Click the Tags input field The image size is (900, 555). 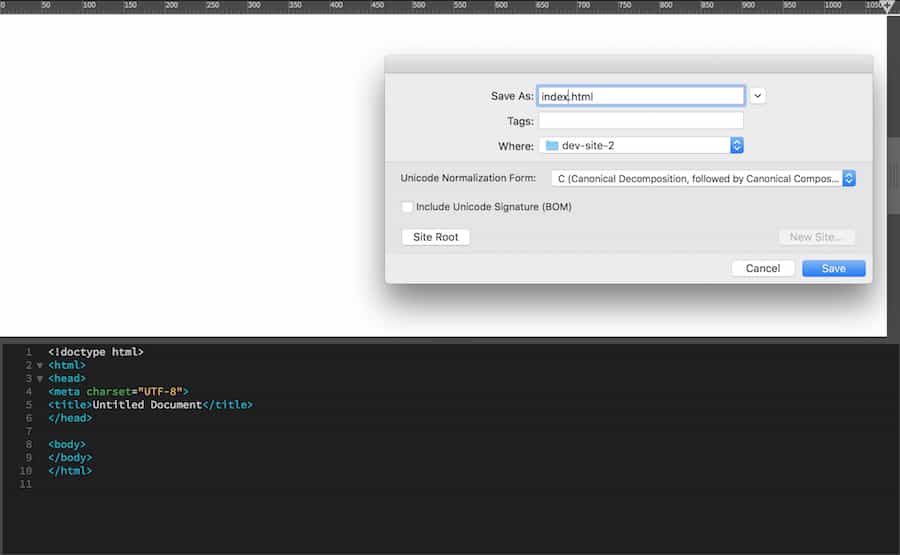click(x=640, y=121)
